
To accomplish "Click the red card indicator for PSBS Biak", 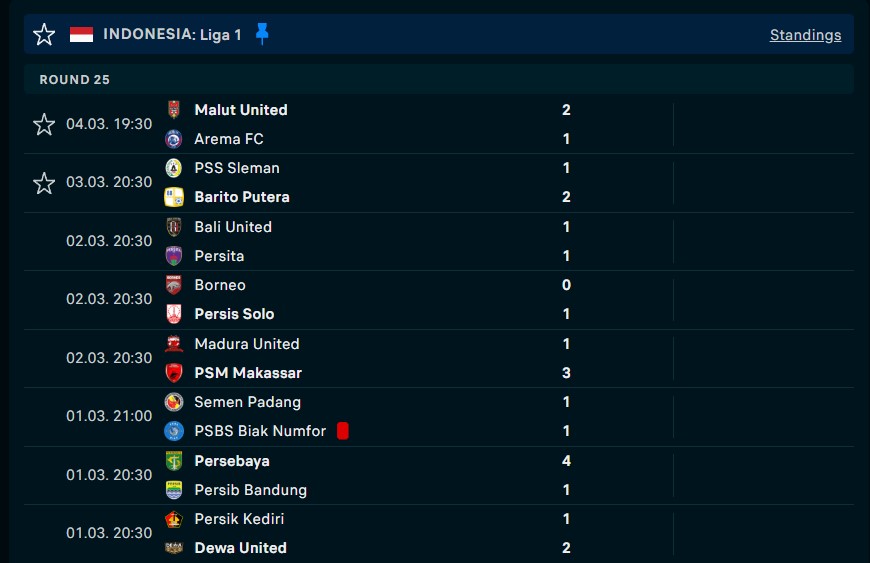I will pyautogui.click(x=343, y=431).
